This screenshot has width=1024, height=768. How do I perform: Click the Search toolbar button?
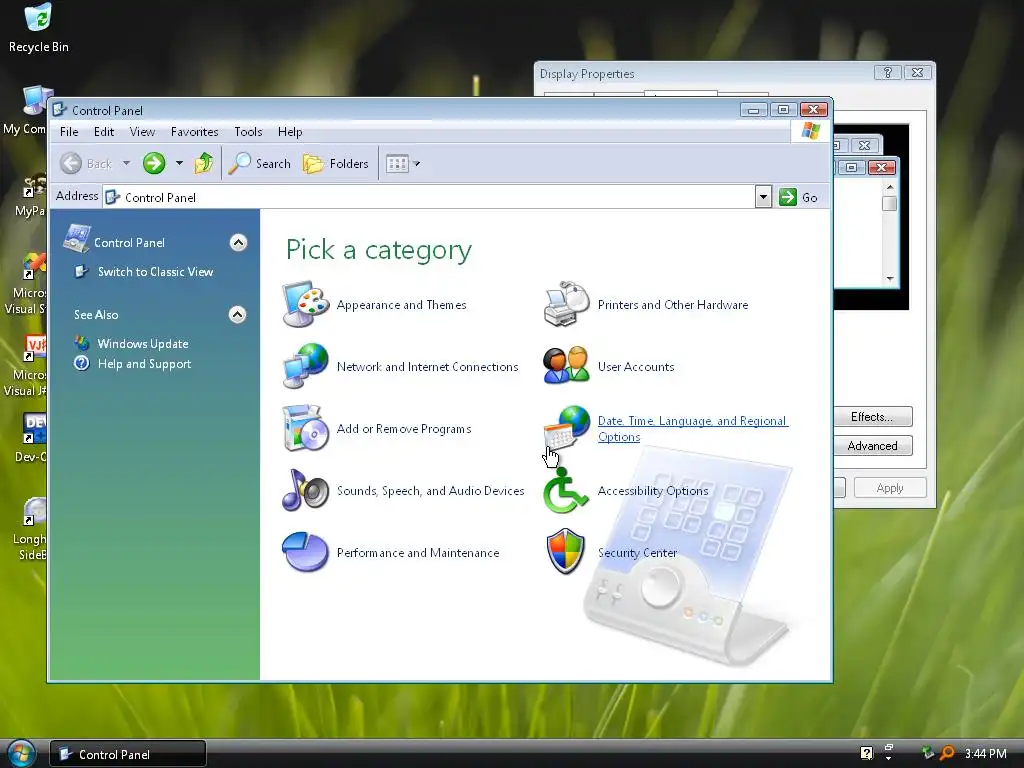tap(260, 163)
